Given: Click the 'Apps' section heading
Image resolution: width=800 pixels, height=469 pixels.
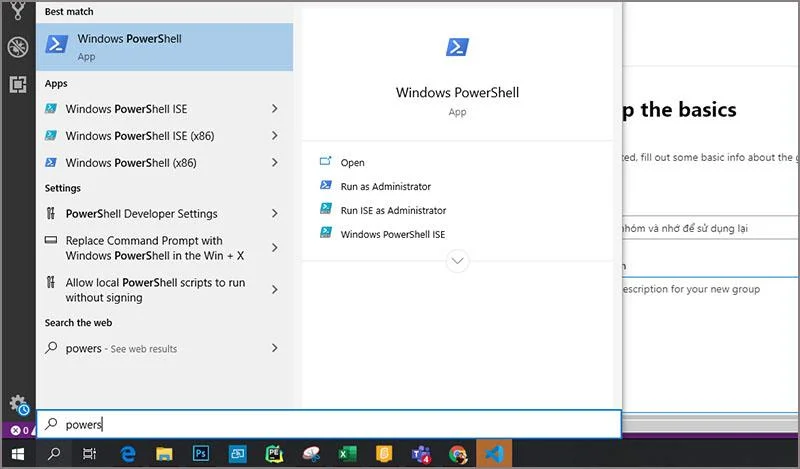Looking at the screenshot, I should point(56,83).
